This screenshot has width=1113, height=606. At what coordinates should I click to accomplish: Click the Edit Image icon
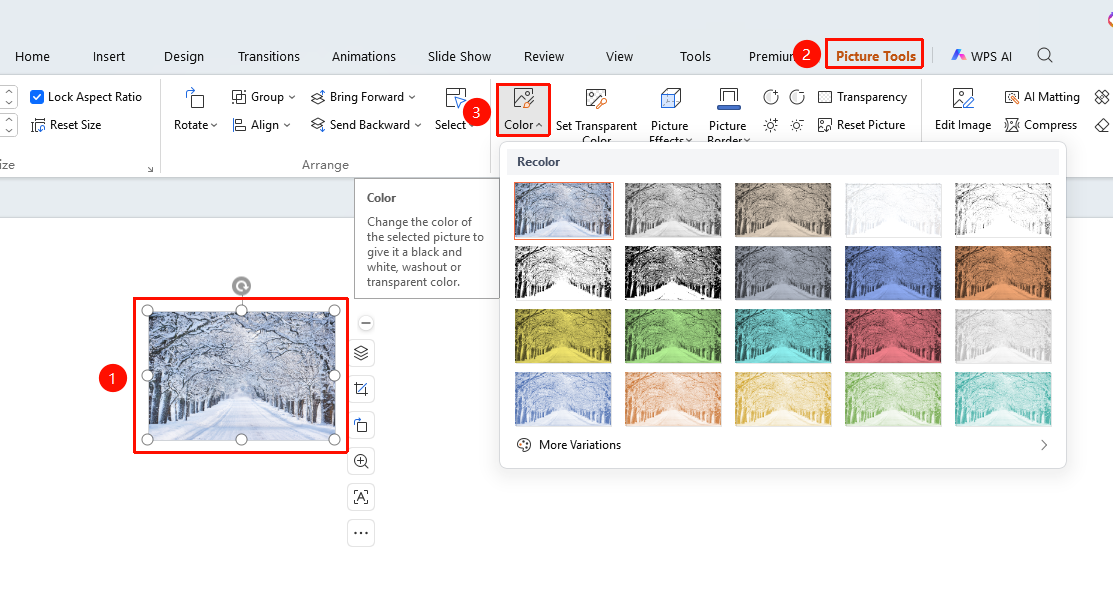coord(963,99)
